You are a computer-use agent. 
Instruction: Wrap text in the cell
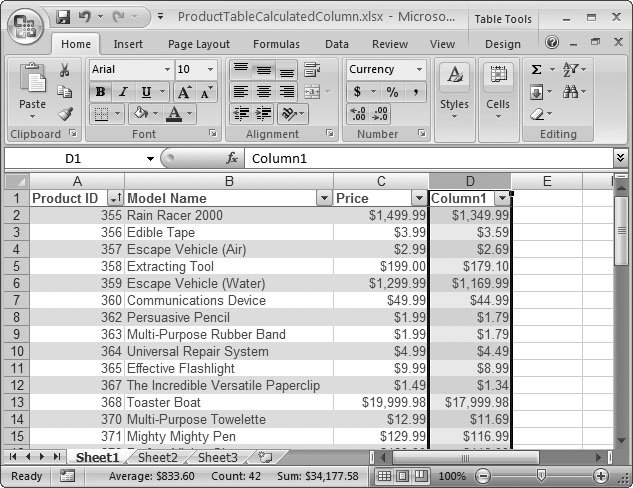coord(312,69)
